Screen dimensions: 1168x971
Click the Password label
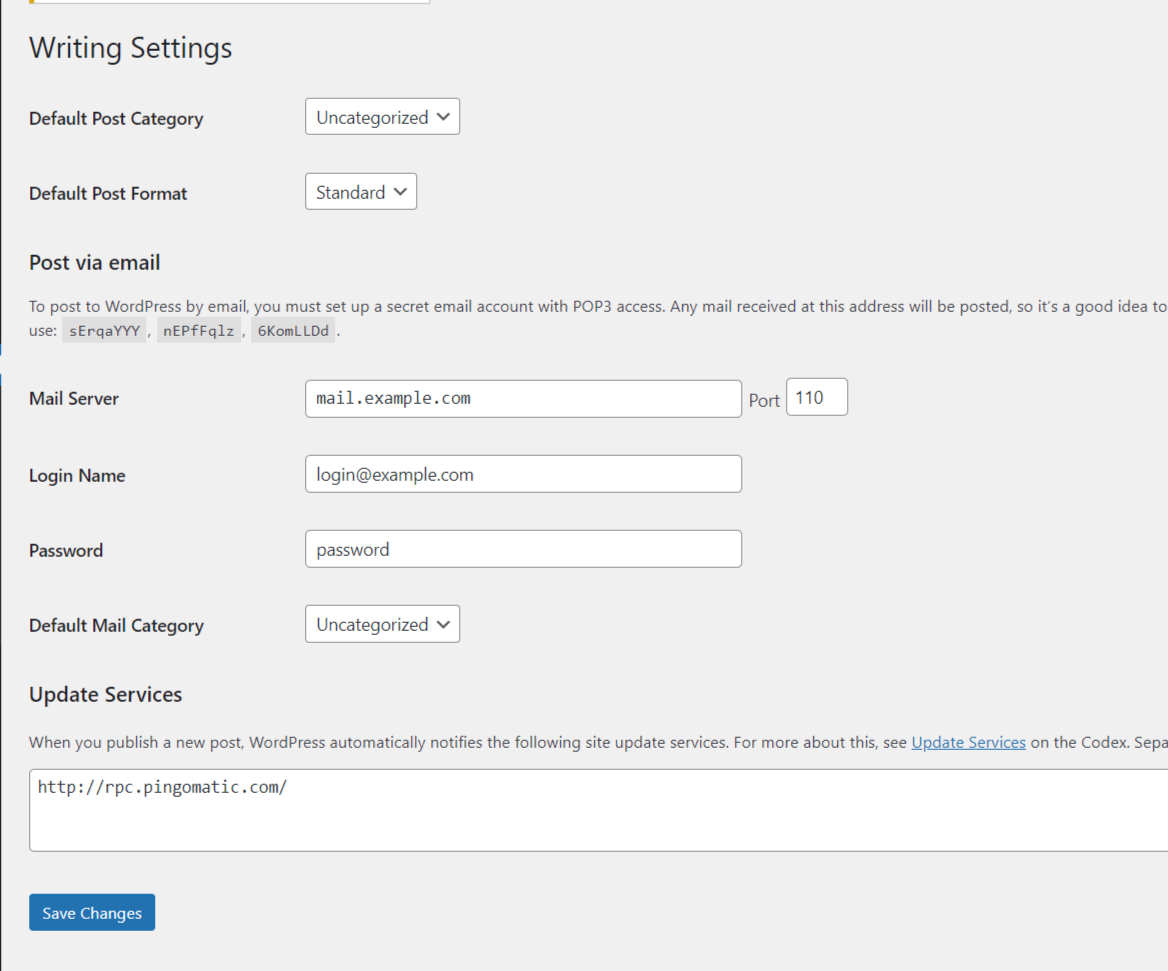(66, 551)
